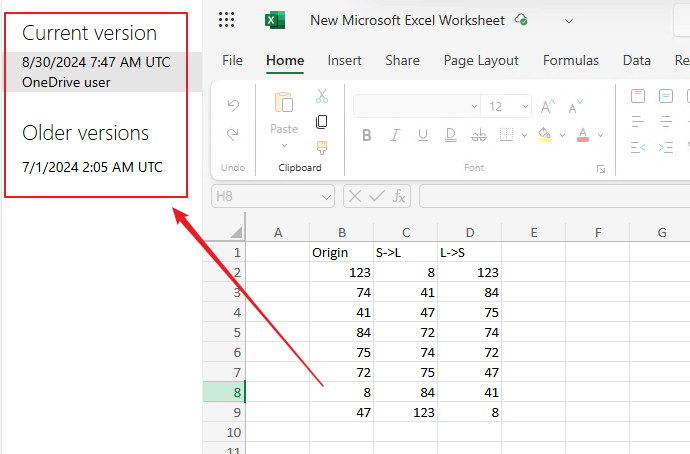Click the L->S header cell
The height and width of the screenshot is (454, 690).
470,253
